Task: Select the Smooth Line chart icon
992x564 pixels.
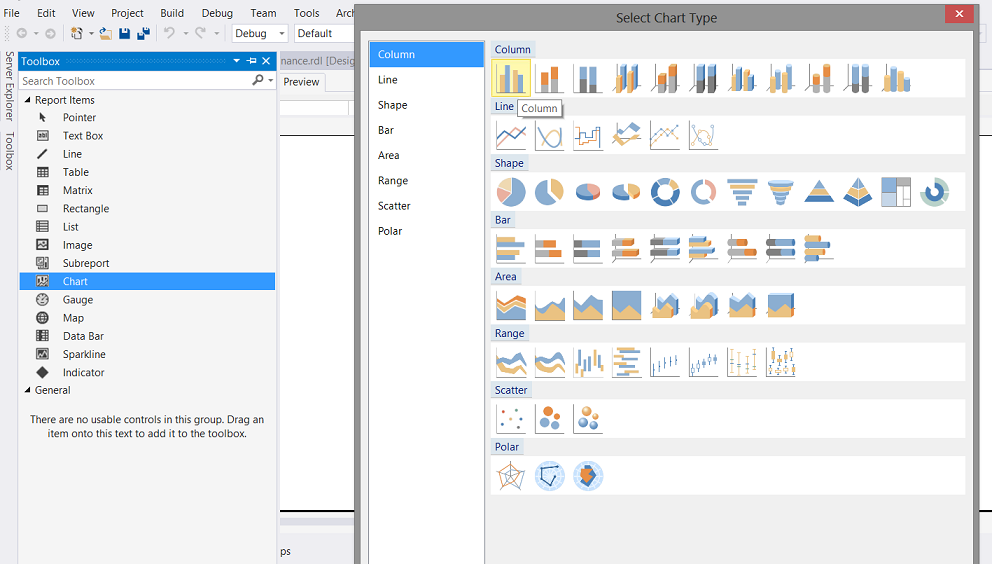Action: tap(549, 135)
